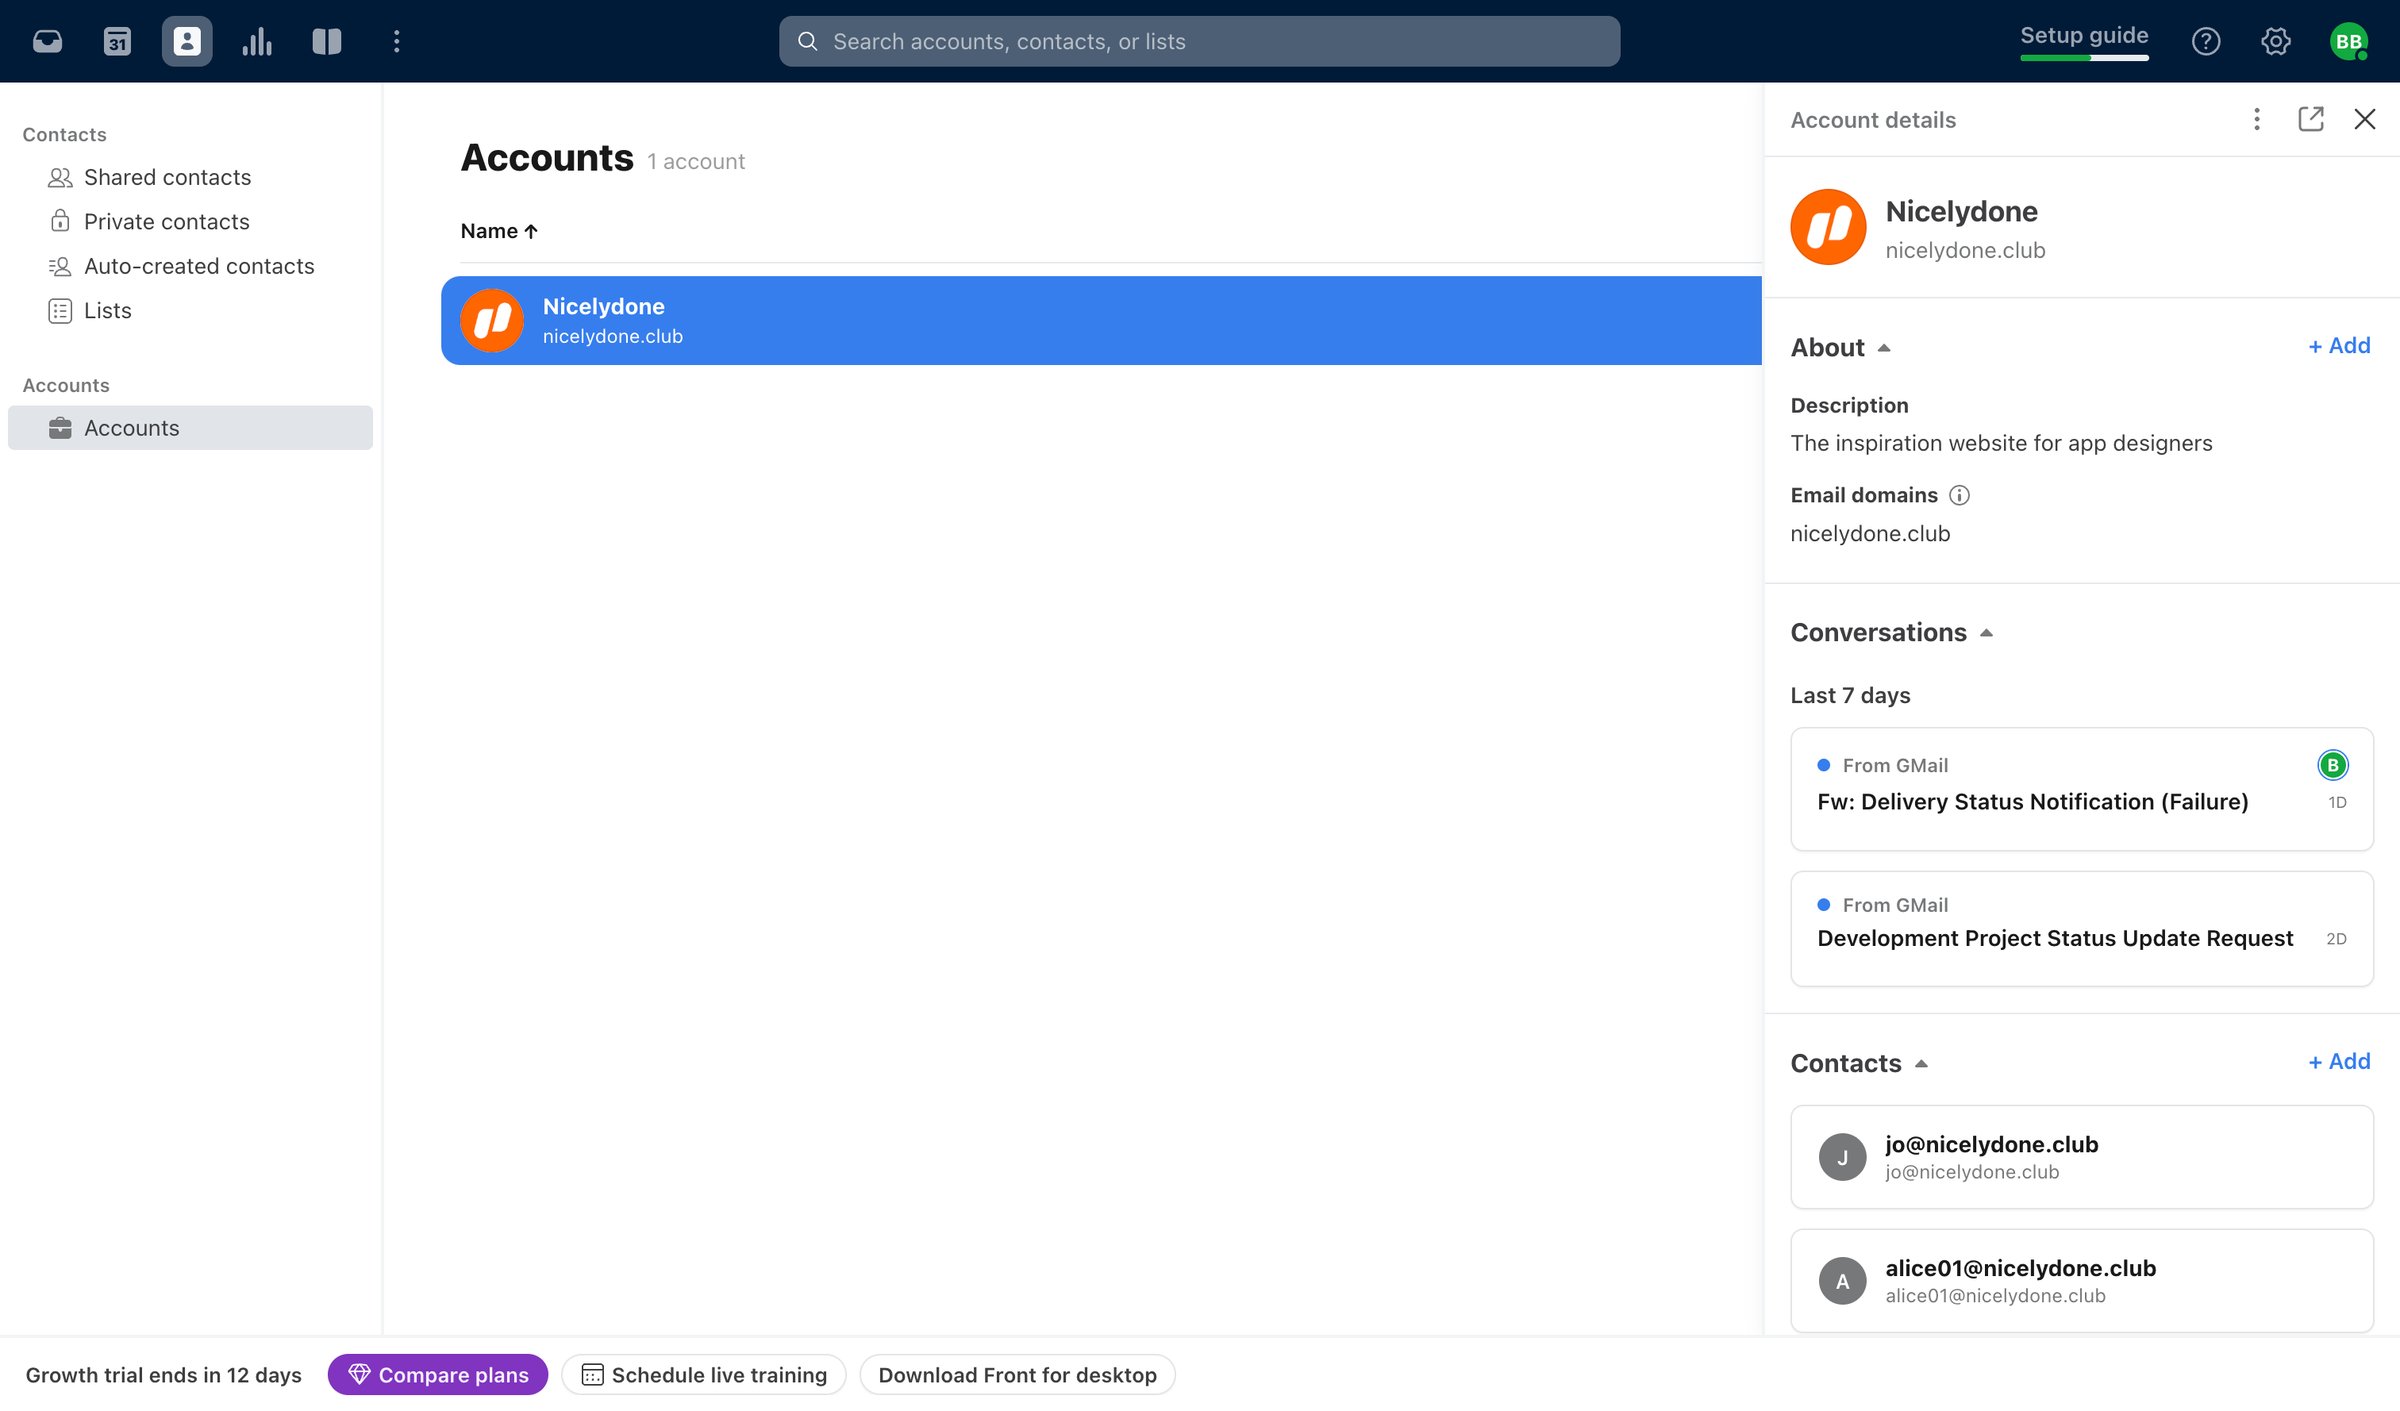Click the Name sort arrow icon
The width and height of the screenshot is (2400, 1411).
click(531, 231)
